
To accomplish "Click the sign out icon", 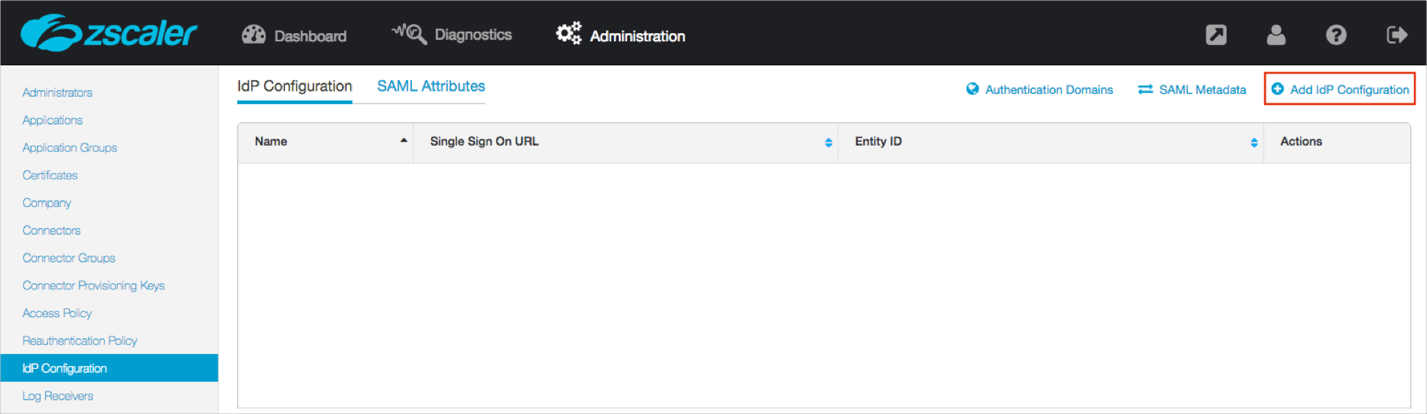I will 1397,35.
